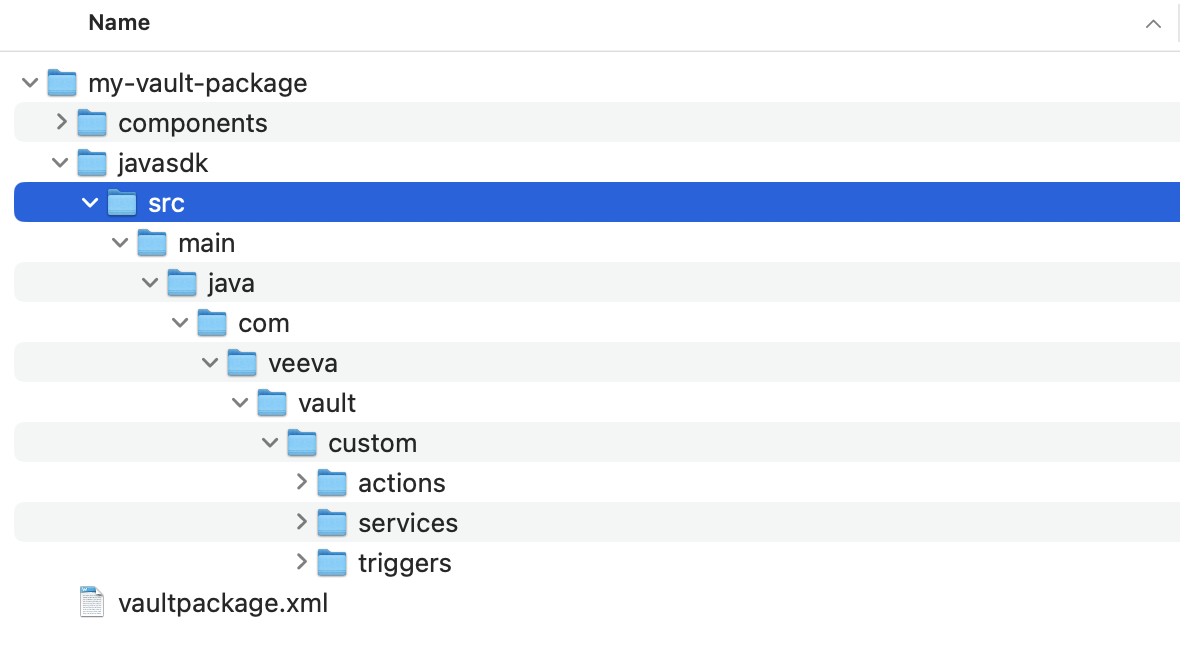This screenshot has width=1180, height=648.
Task: Expand the components folder
Action: 60,122
